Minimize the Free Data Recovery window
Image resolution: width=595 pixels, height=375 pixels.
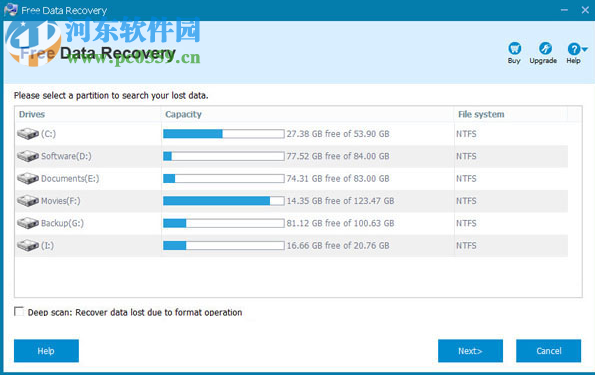564,10
